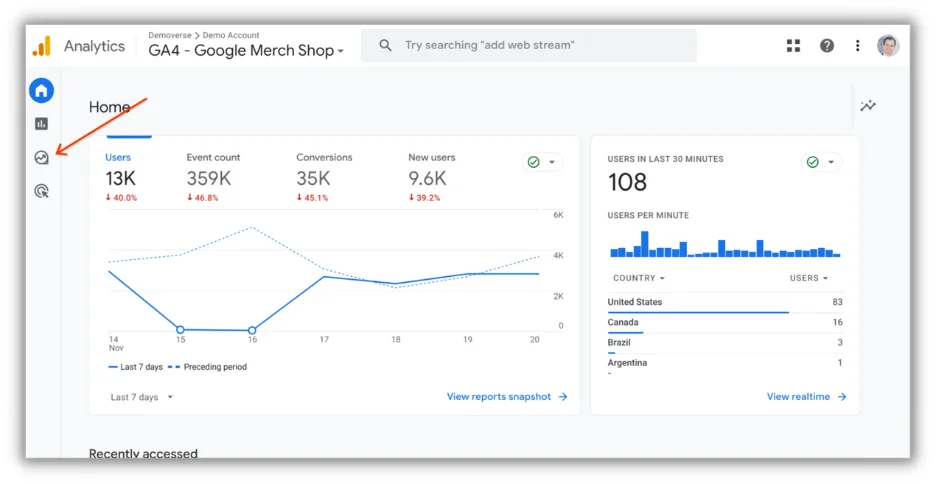Click the Canada country row
The height and width of the screenshot is (484, 936).
tap(725, 323)
